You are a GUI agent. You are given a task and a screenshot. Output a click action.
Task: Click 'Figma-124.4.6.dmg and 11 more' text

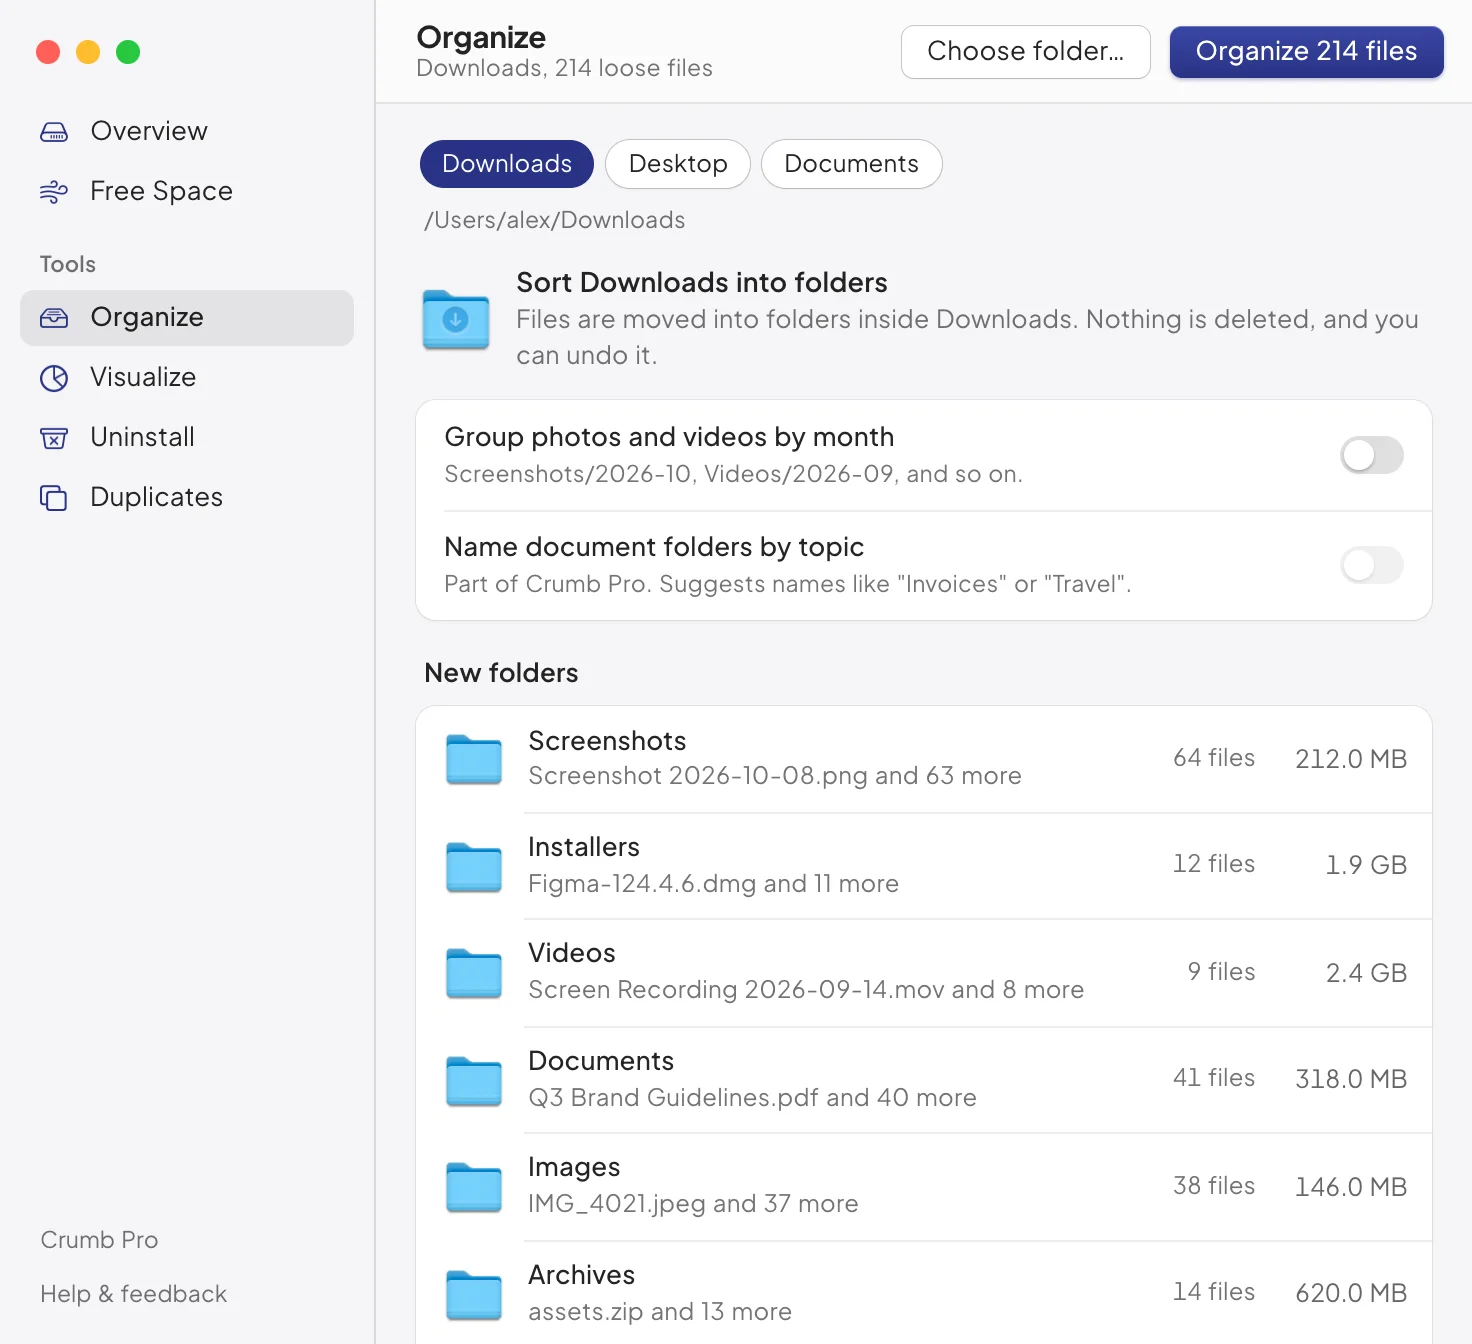(x=713, y=884)
